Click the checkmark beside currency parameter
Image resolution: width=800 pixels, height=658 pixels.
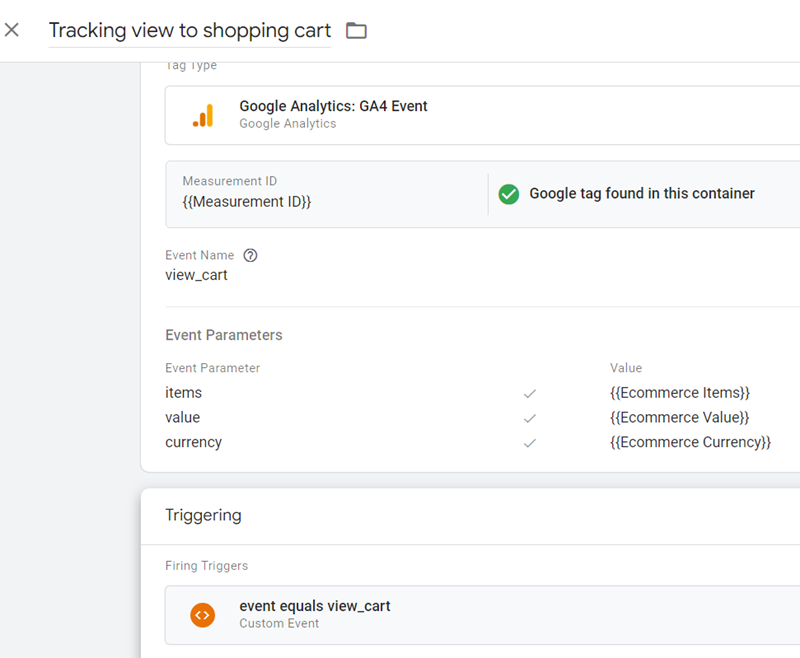click(x=531, y=442)
